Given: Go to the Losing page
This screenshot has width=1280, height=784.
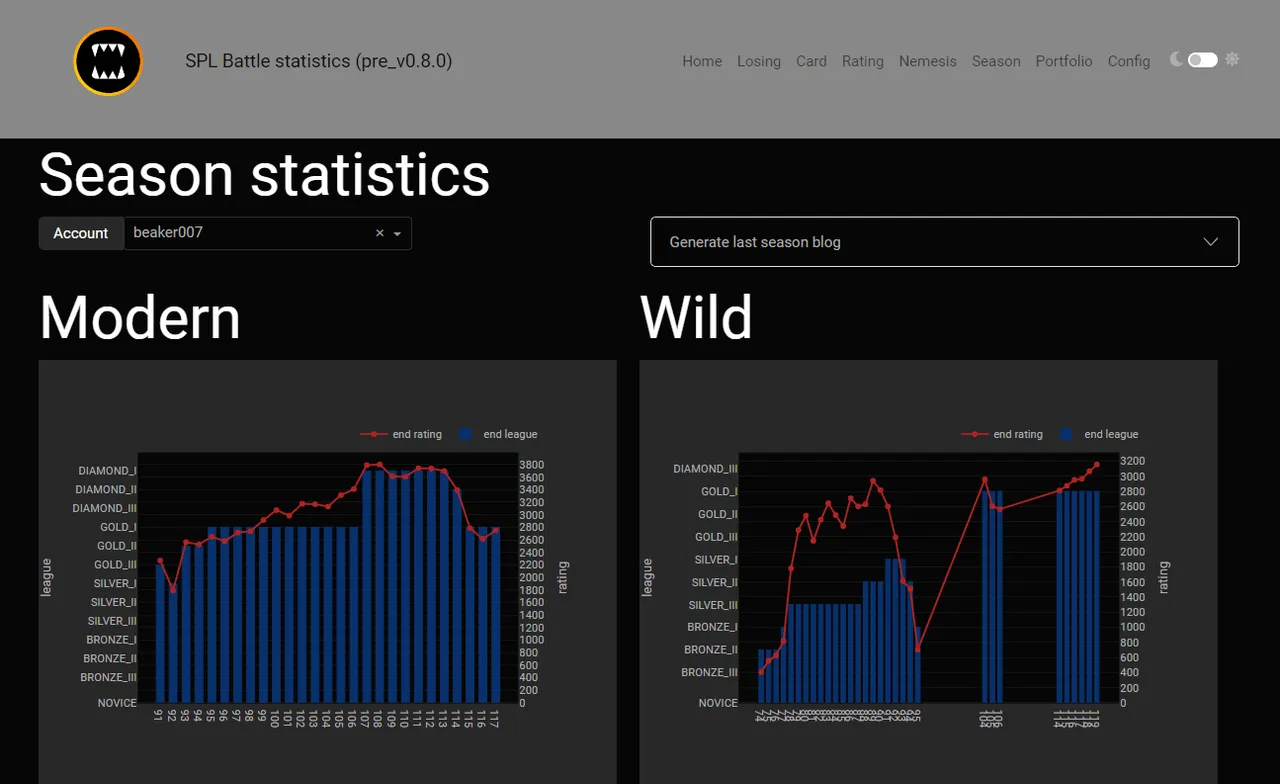Looking at the screenshot, I should click(x=759, y=61).
